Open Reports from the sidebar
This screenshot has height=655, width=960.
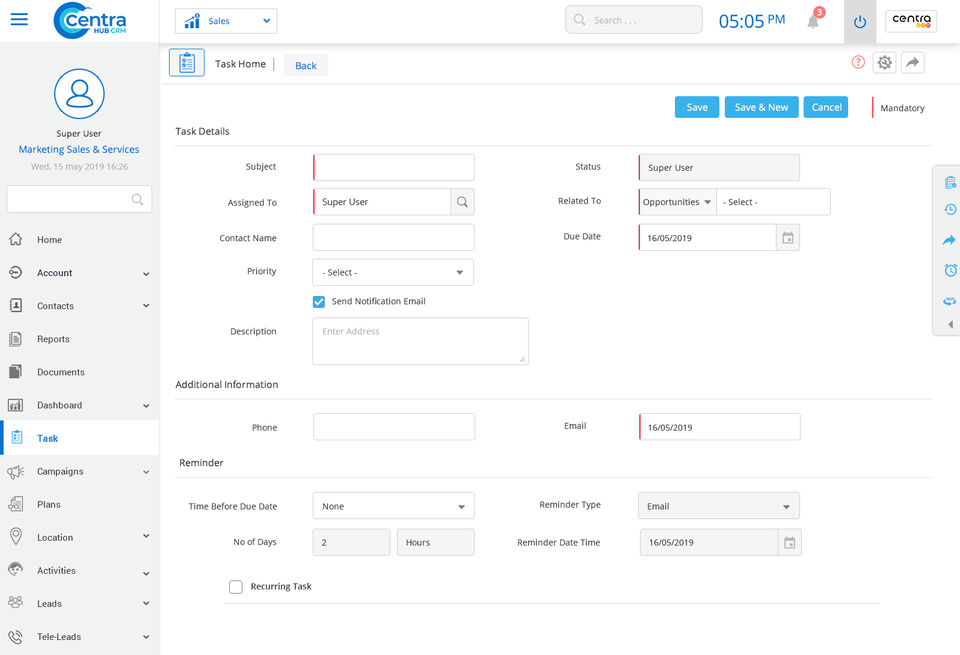coord(53,339)
